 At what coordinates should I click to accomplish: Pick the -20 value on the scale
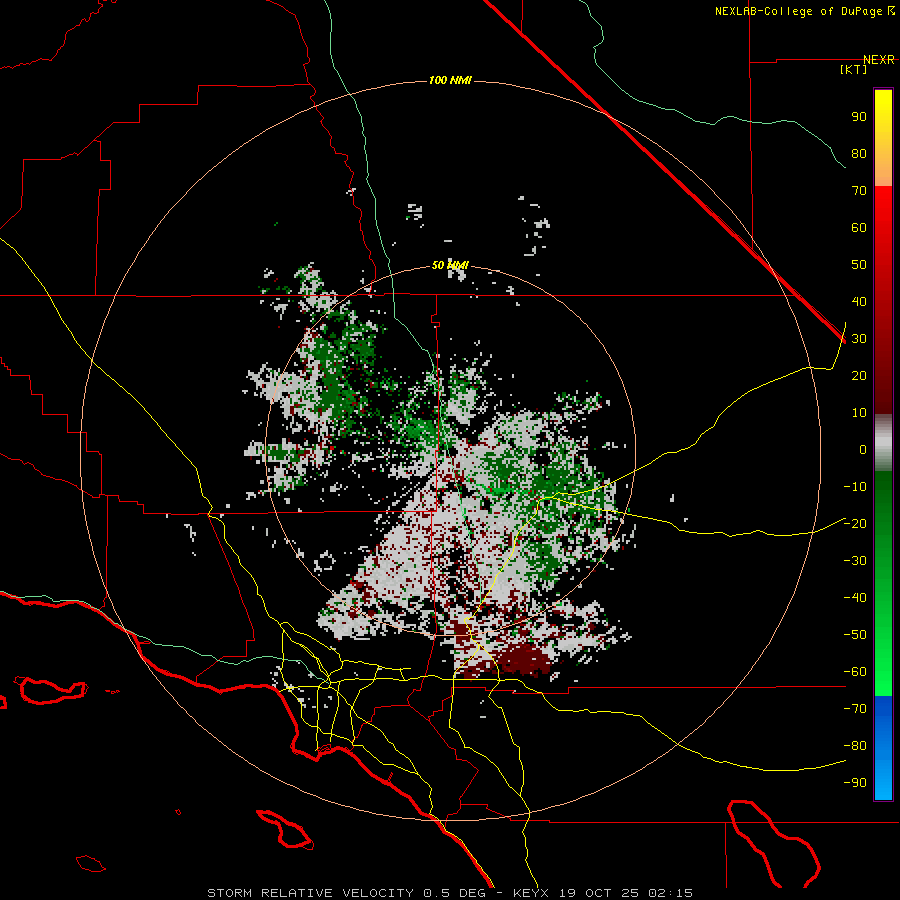855,524
